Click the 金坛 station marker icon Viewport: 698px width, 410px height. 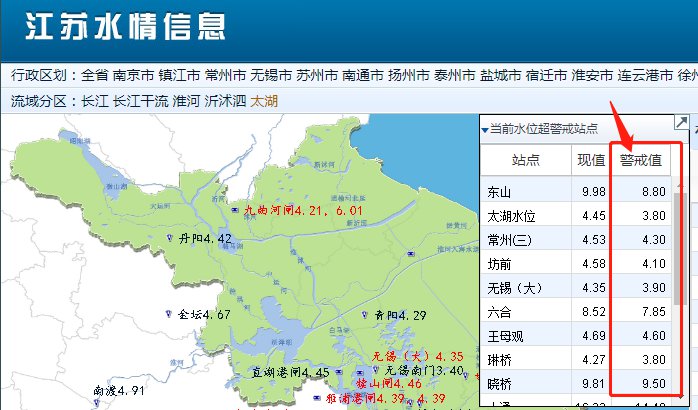[x=168, y=314]
